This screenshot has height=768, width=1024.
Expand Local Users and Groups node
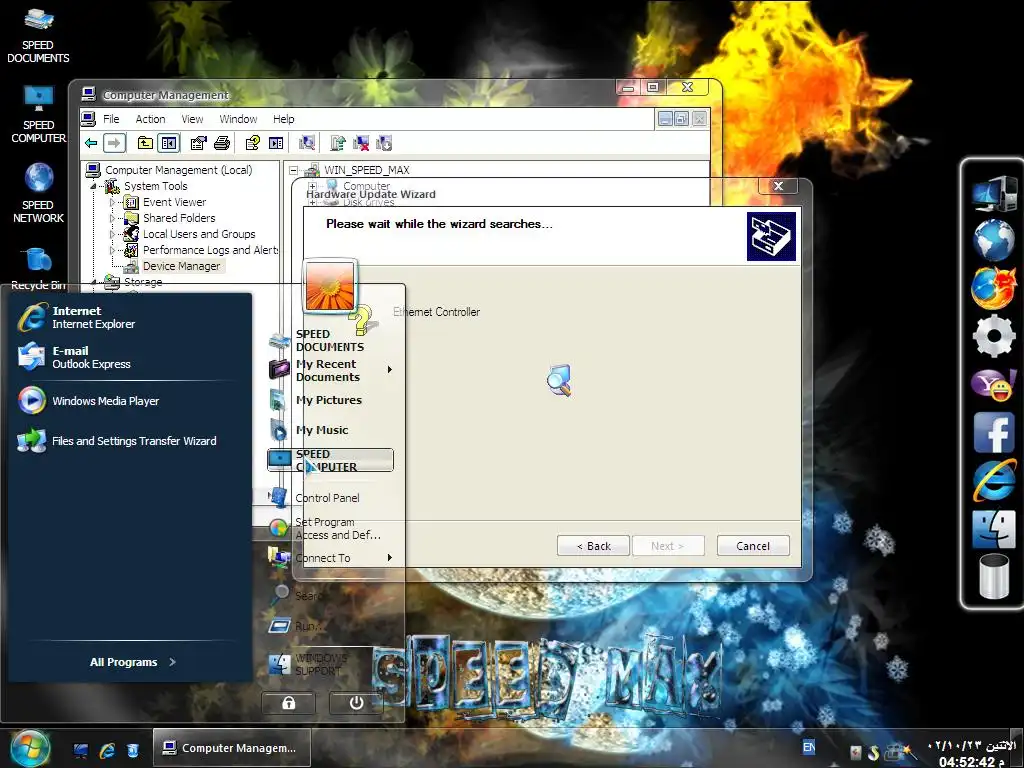[x=112, y=234]
